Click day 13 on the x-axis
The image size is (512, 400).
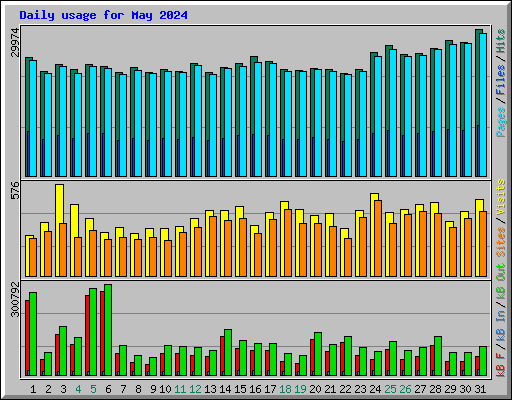click(210, 389)
